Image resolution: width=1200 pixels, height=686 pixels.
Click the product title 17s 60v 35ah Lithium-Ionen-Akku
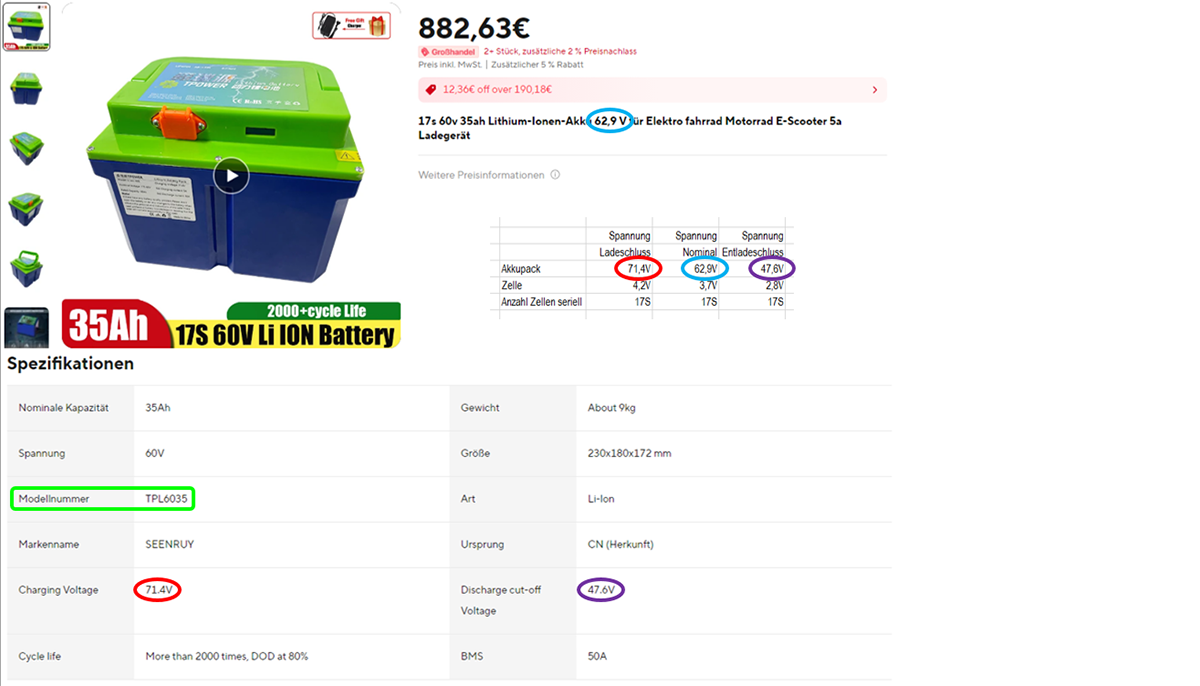[501, 122]
